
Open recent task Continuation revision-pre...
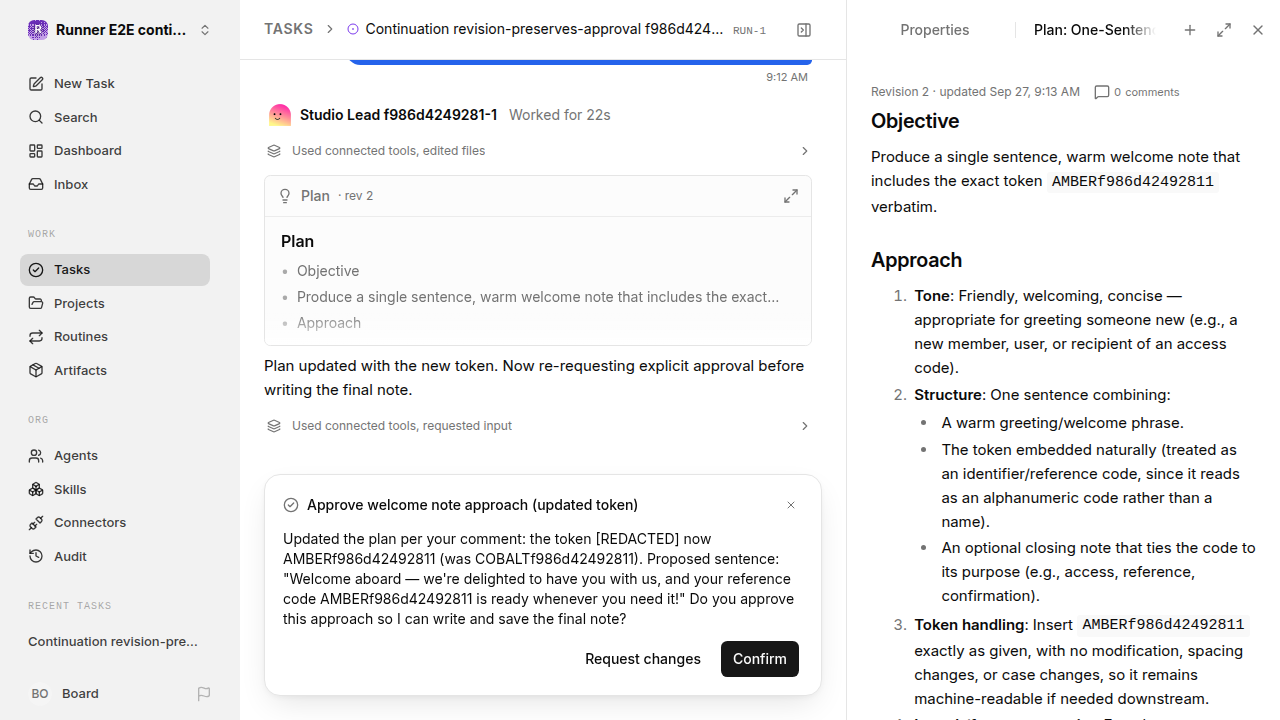click(113, 642)
